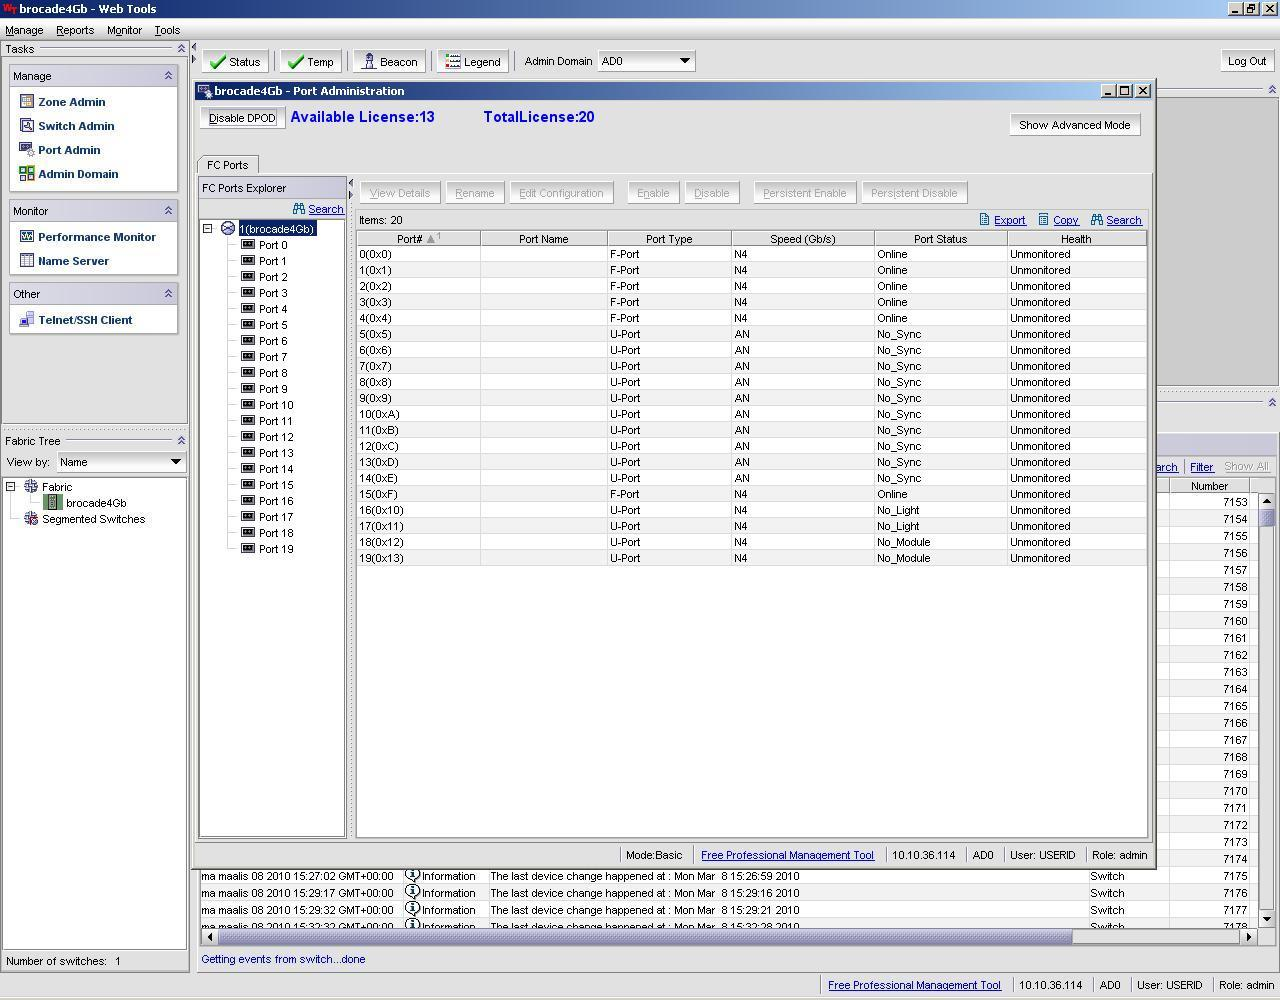Screen dimensions: 1280x1000
Task: Collapse the Fabric node in tree
Action: click(11, 486)
